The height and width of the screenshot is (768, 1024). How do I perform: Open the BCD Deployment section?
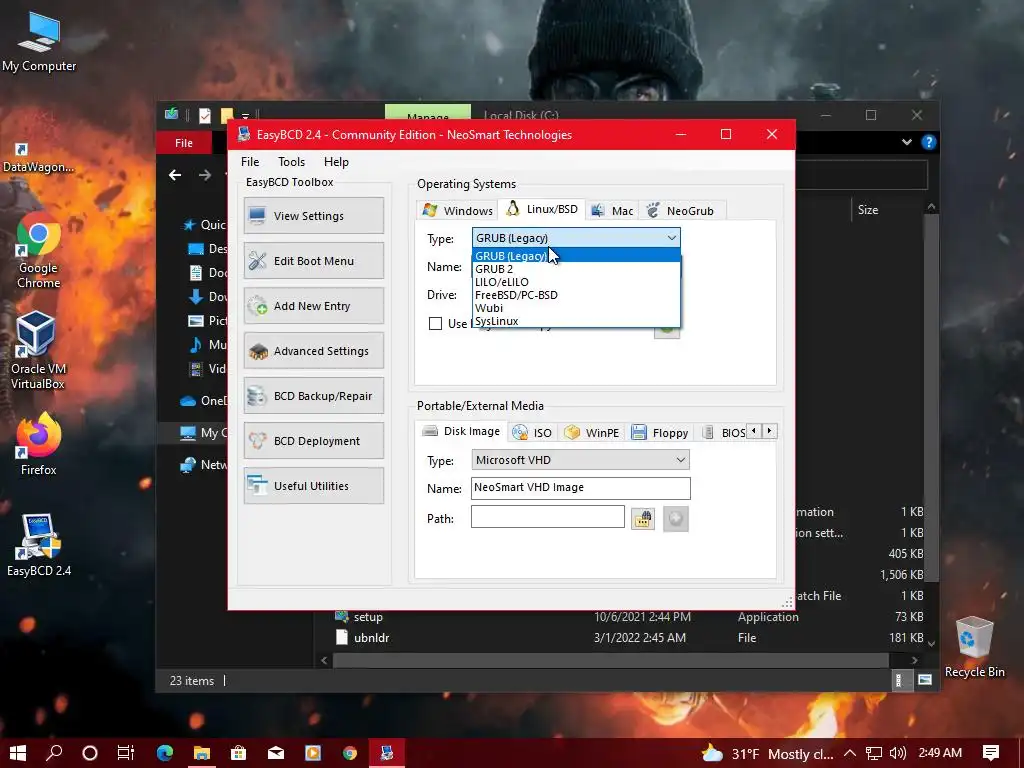[x=313, y=441]
